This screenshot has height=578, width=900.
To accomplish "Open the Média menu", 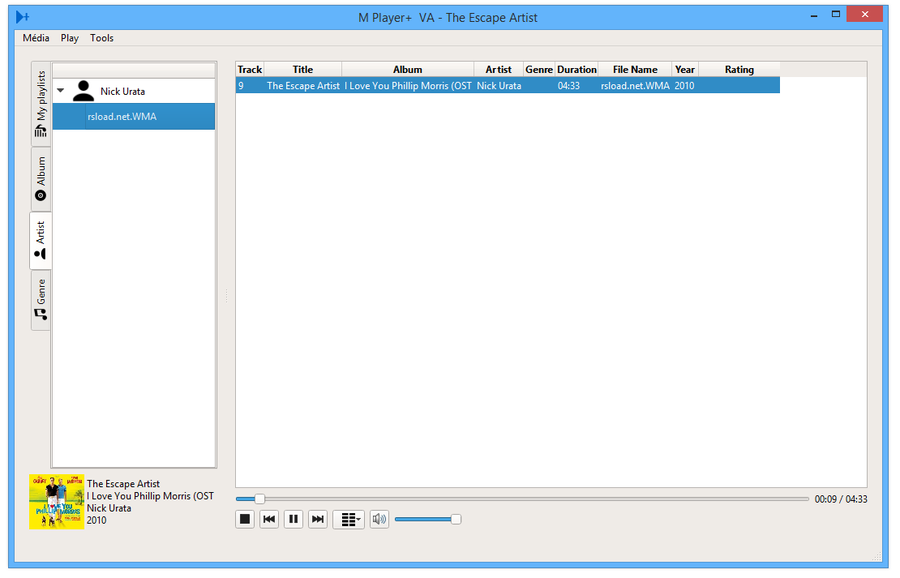I will 36,38.
